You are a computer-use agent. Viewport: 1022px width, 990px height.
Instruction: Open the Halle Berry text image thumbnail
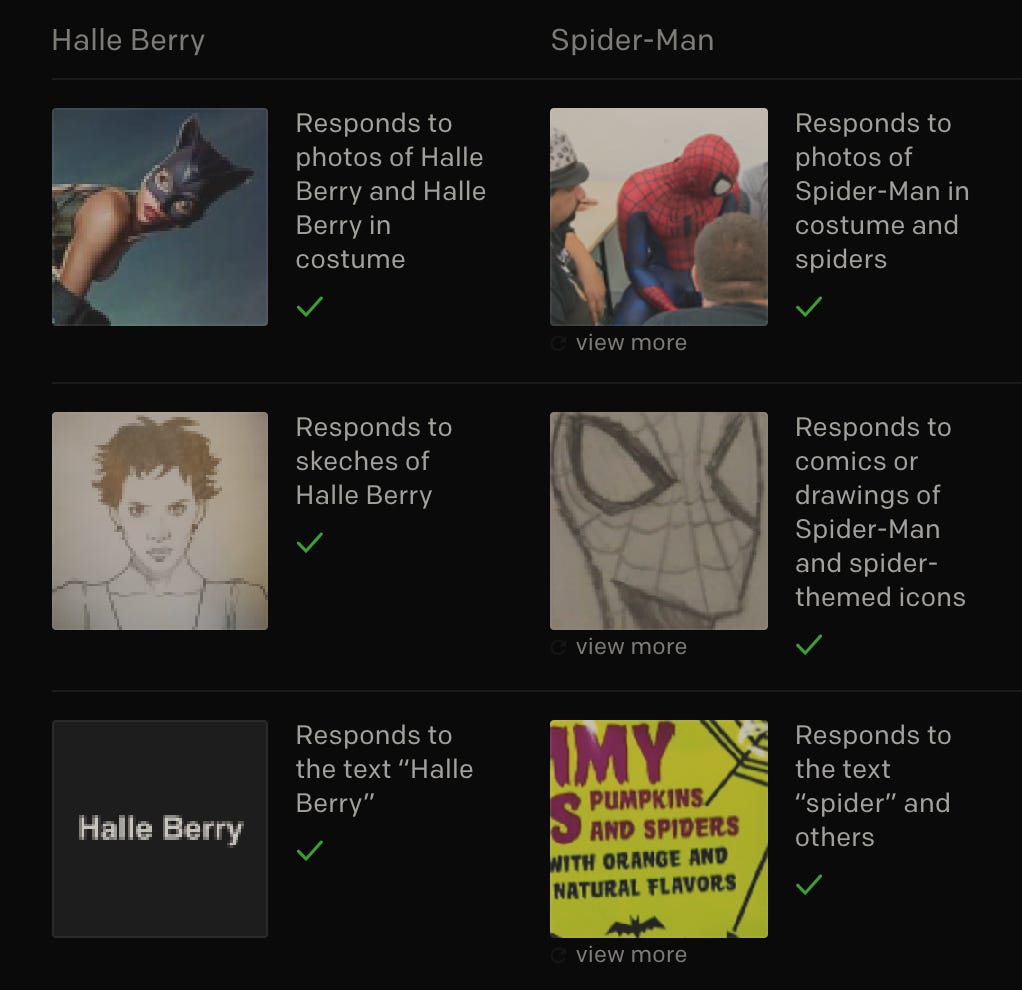point(160,829)
